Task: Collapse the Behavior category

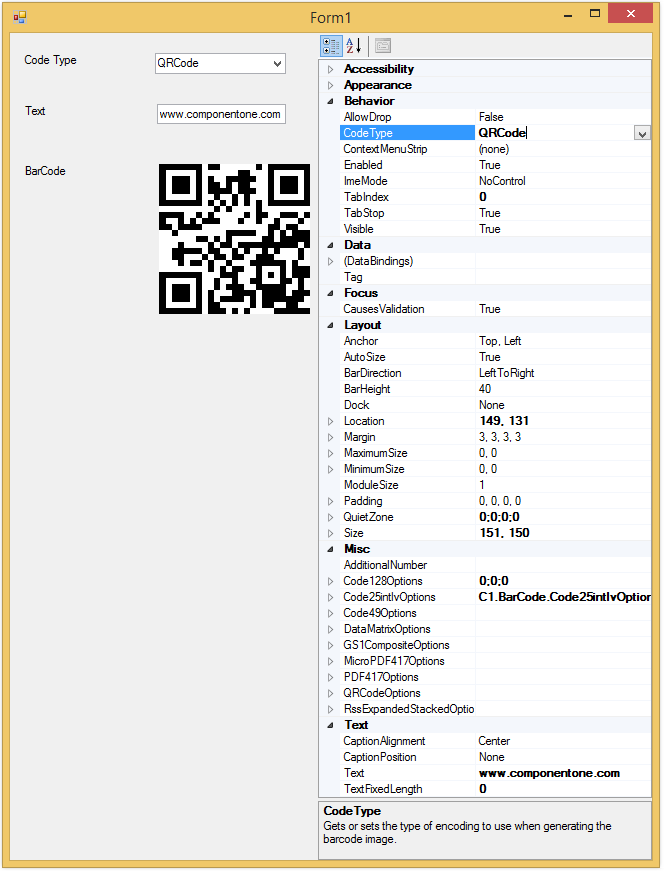Action: pyautogui.click(x=331, y=101)
